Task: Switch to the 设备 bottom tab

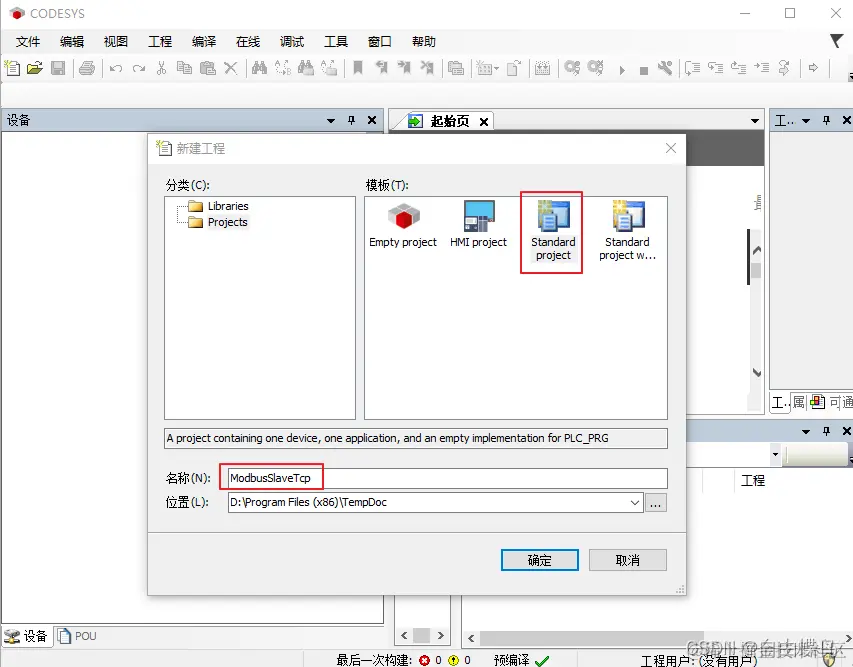Action: coord(27,636)
